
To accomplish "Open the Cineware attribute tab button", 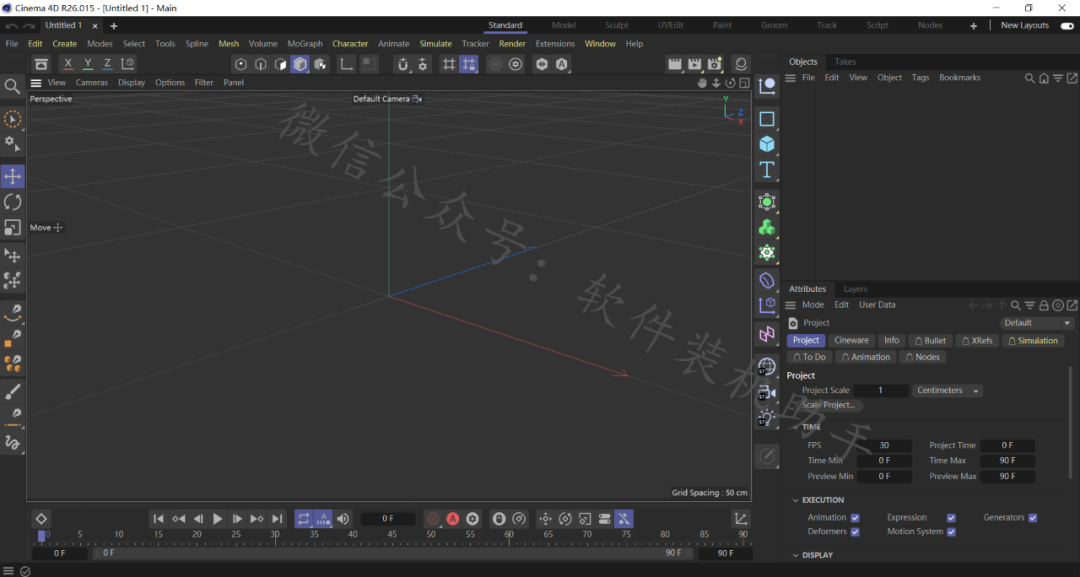I will coord(851,341).
